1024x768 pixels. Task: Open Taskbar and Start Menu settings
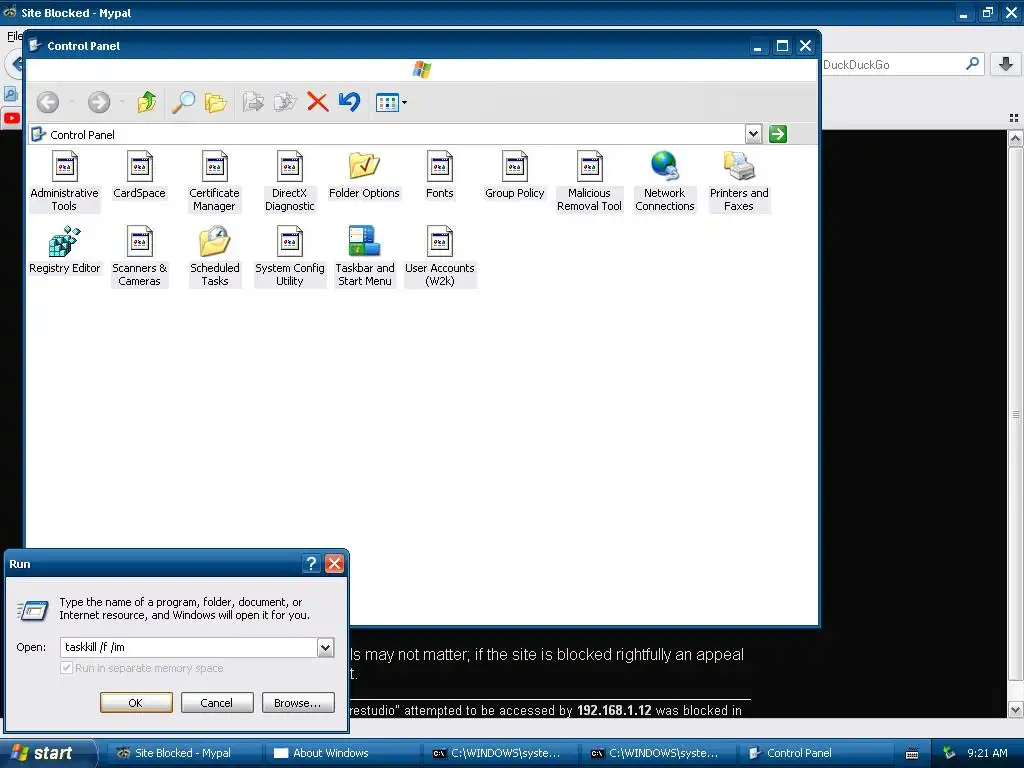click(x=364, y=256)
